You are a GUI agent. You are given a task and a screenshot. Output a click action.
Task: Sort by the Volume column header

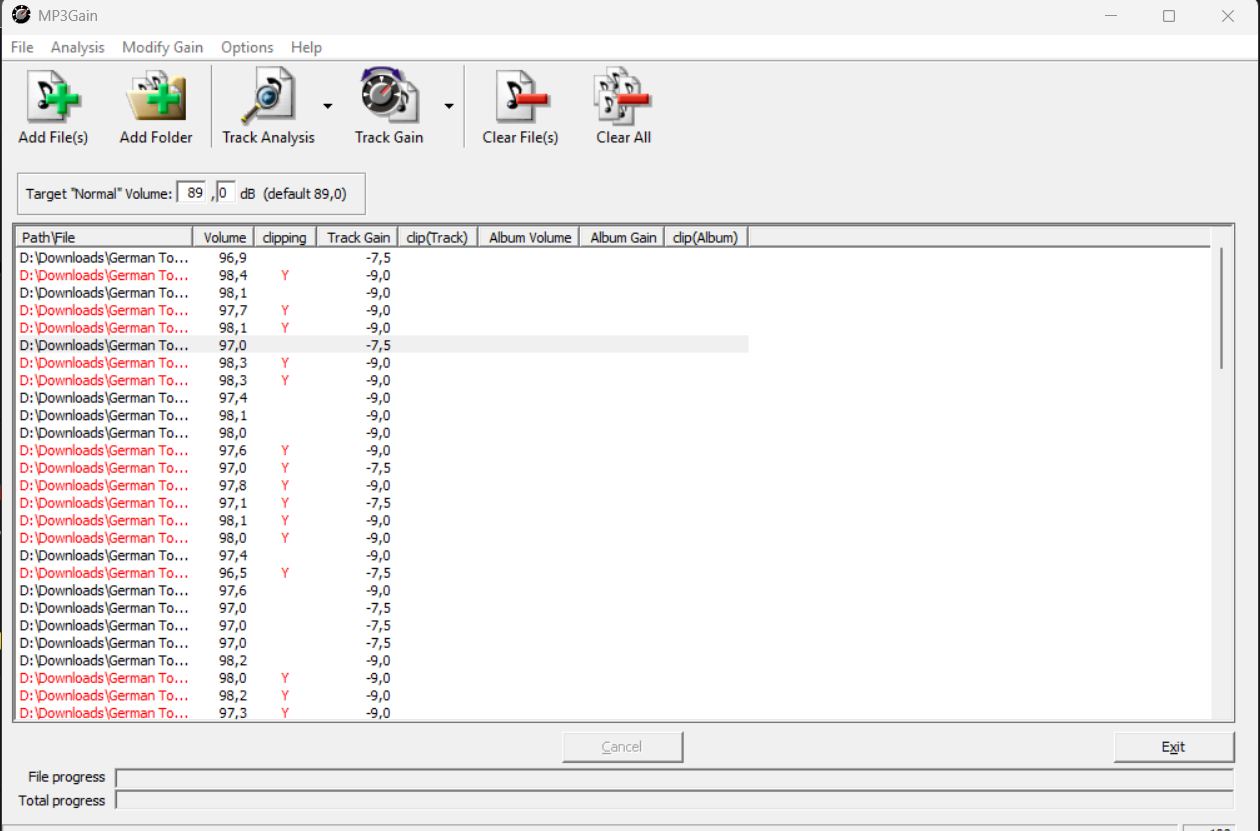click(x=224, y=237)
